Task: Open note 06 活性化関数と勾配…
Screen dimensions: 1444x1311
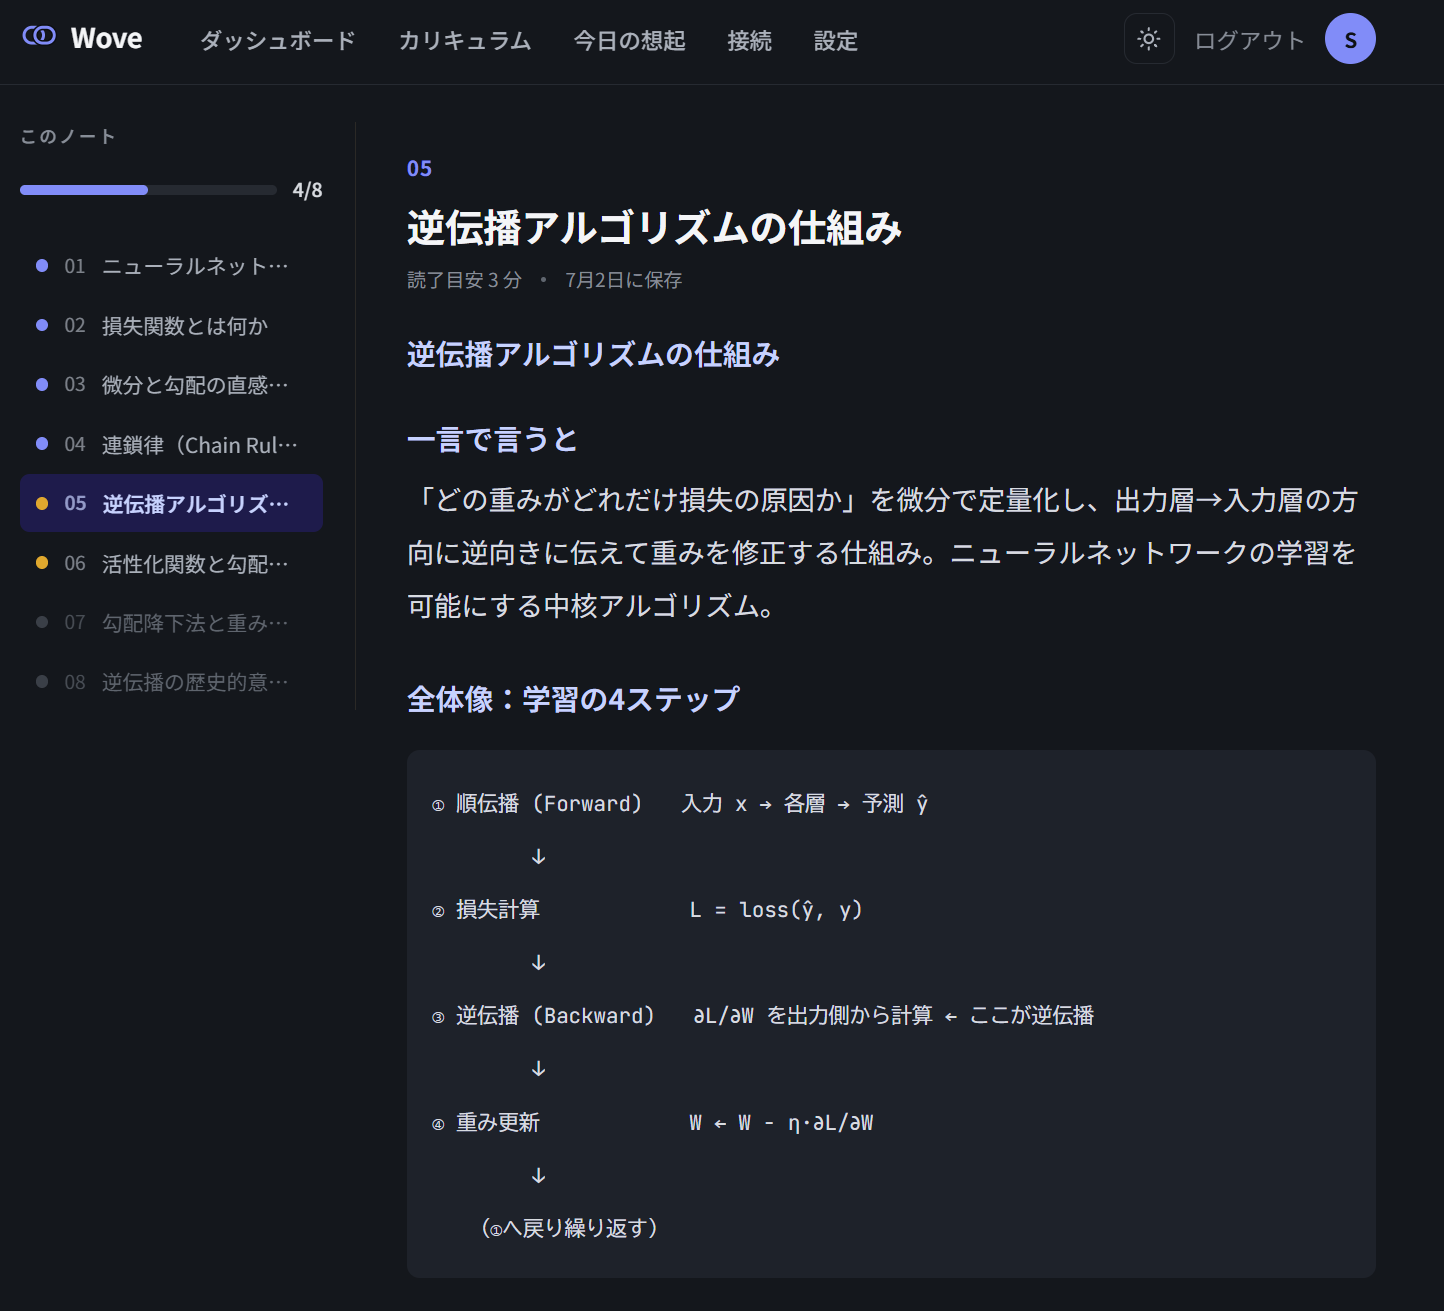Action: coord(171,563)
